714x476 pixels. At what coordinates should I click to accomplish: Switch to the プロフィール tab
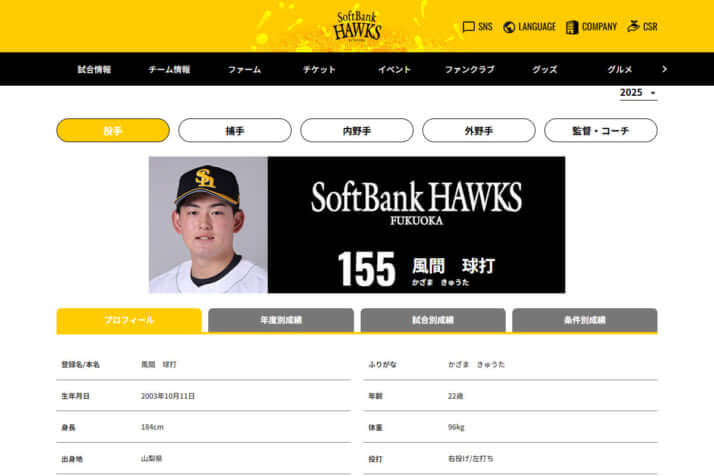[x=129, y=320]
